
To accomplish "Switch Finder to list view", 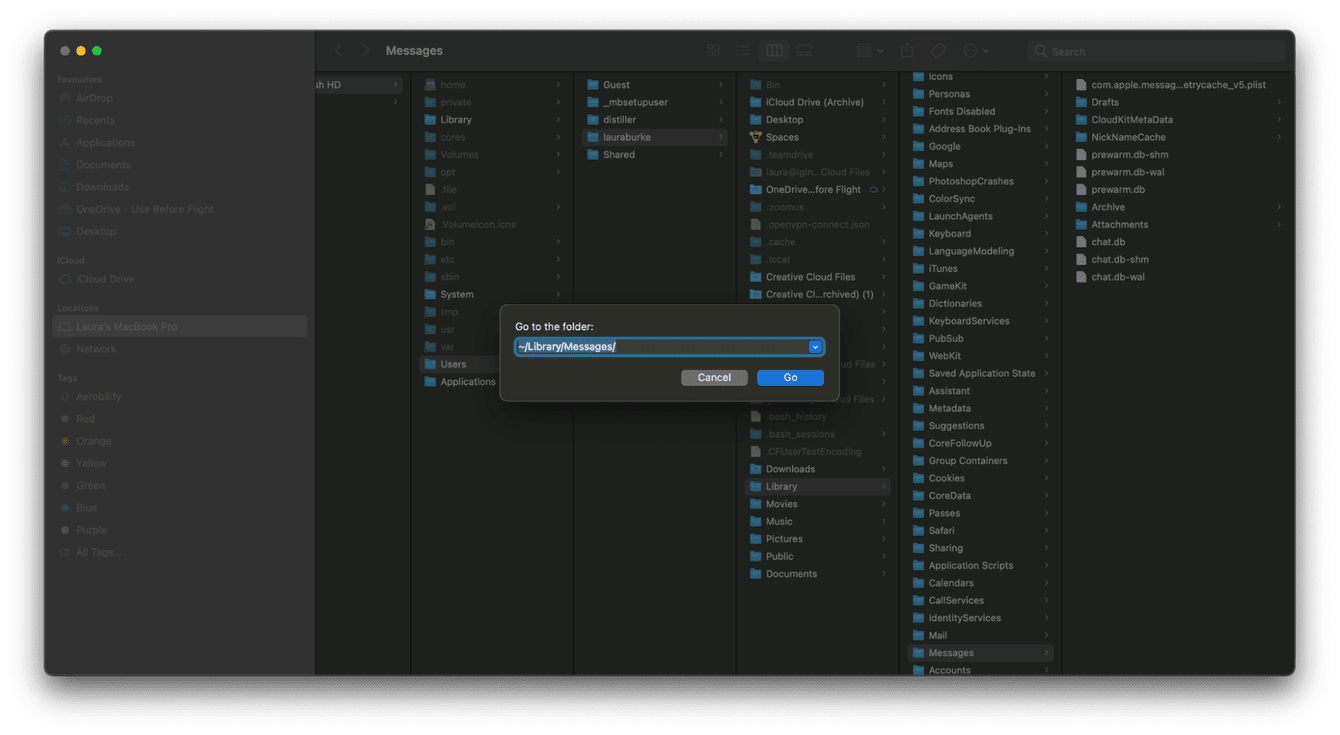I will click(x=743, y=51).
